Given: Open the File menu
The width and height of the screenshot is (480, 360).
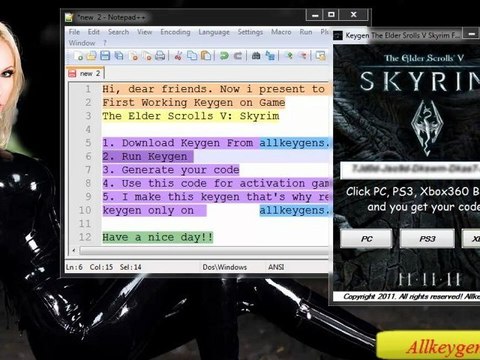Looking at the screenshot, I should 74,32.
